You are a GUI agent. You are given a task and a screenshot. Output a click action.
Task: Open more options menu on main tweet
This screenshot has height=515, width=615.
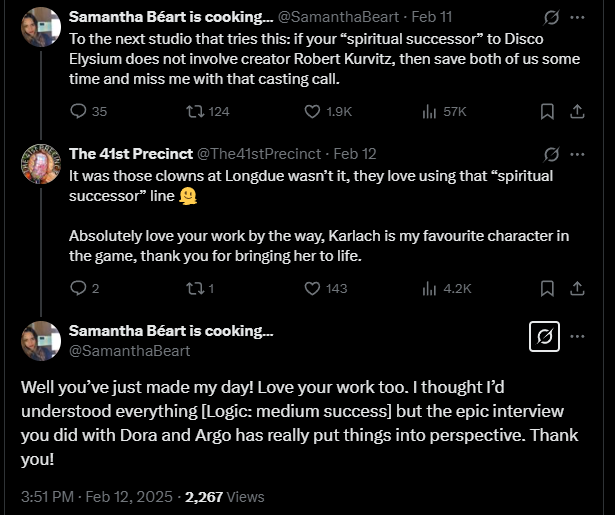[577, 336]
